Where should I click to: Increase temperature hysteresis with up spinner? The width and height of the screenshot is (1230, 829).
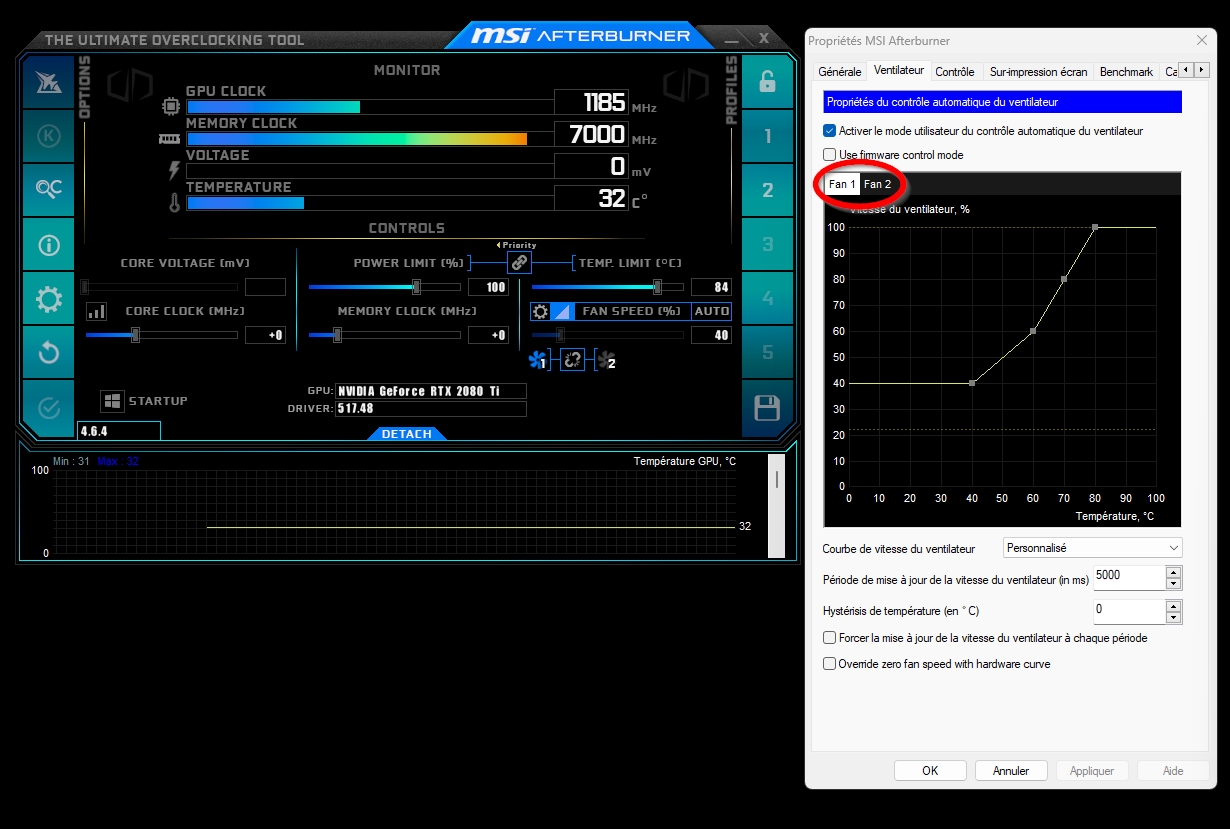click(1174, 605)
